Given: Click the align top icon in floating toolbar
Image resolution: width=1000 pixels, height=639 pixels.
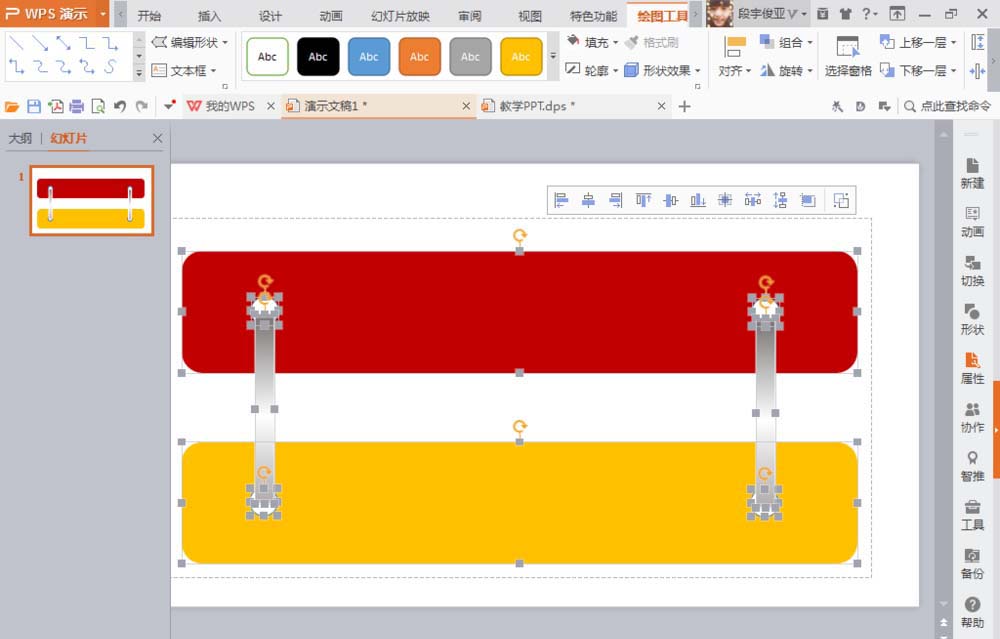Looking at the screenshot, I should click(x=643, y=200).
